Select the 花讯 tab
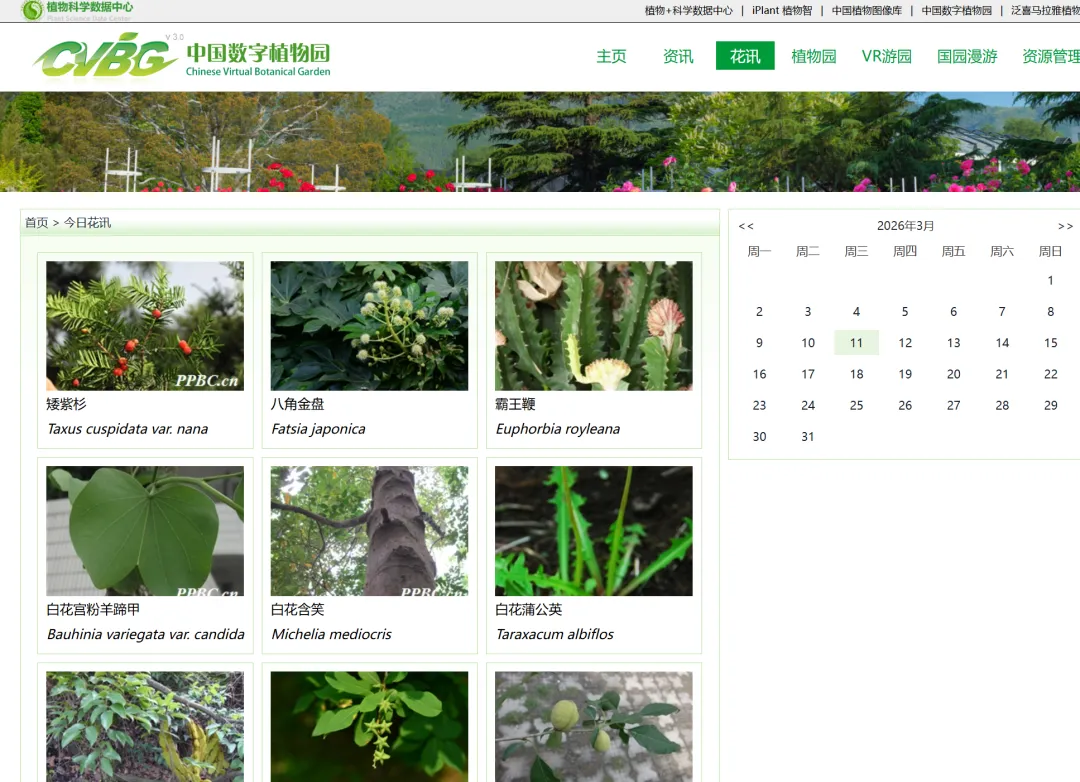Screen dimensions: 1080x782 (745, 56)
